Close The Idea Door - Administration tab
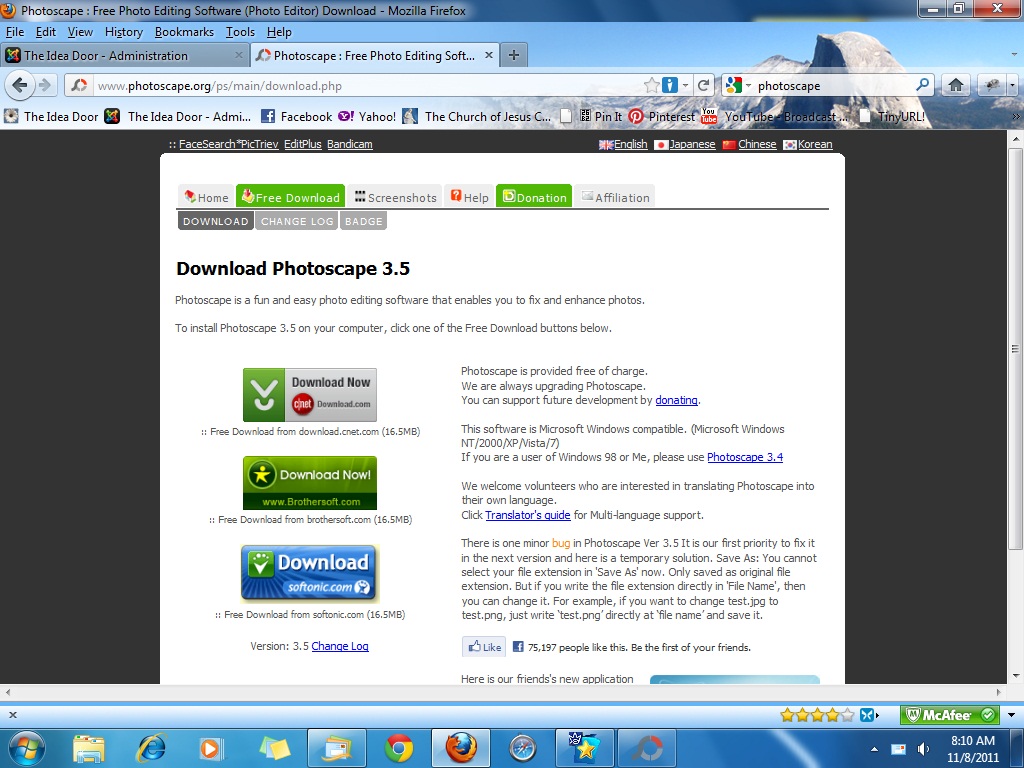Image resolution: width=1024 pixels, height=768 pixels. pos(239,56)
